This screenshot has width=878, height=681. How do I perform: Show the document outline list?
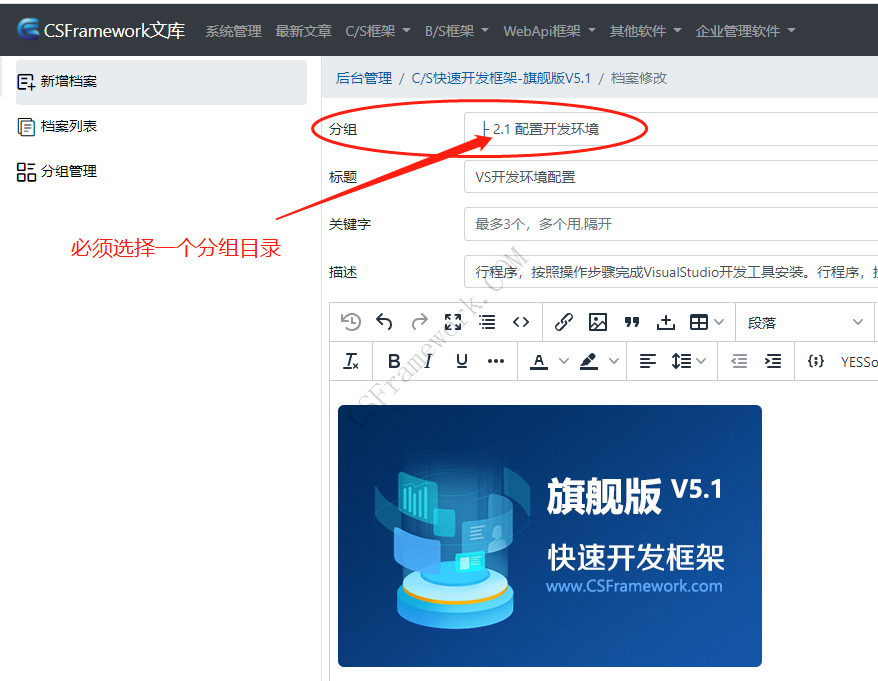point(487,322)
